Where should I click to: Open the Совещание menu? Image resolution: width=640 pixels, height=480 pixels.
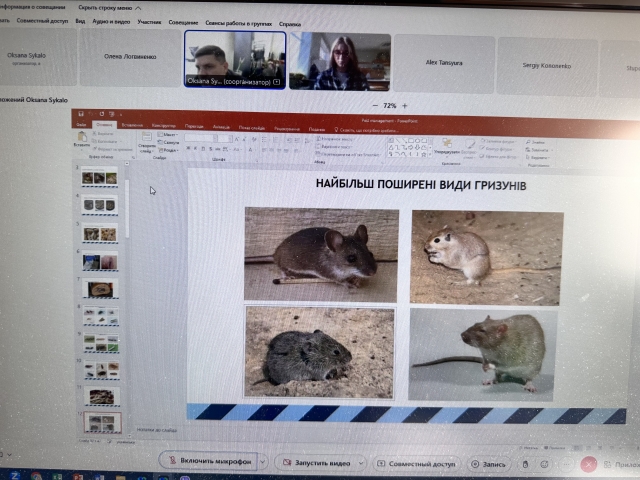[183, 22]
